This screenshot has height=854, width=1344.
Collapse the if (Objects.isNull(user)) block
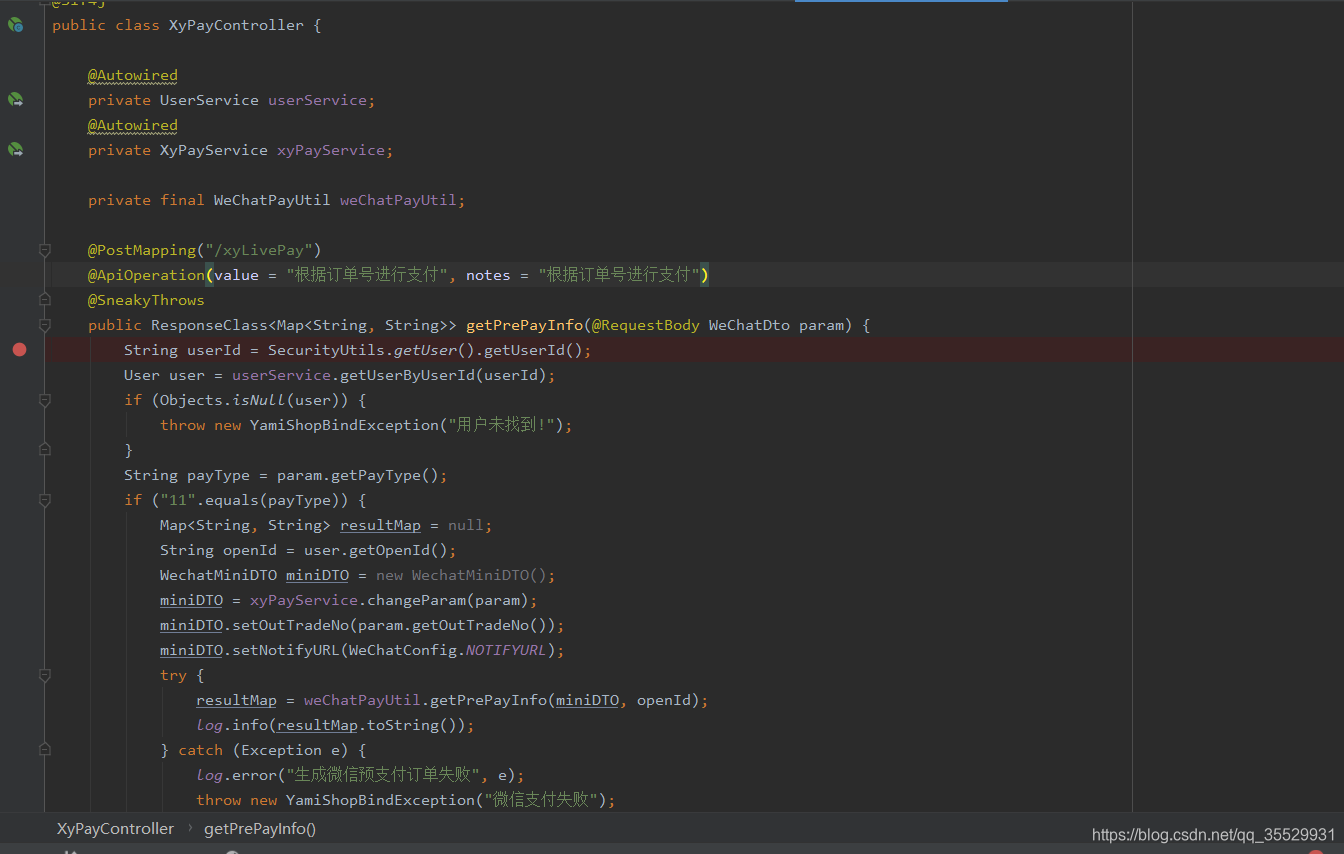tap(44, 400)
